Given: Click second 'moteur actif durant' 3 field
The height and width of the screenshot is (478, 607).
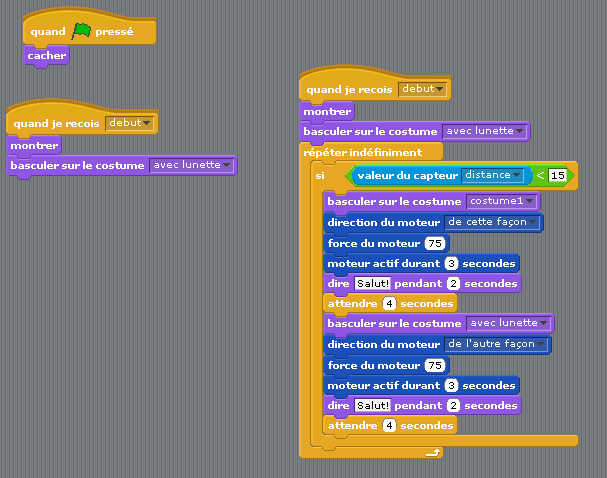Looking at the screenshot, I should pyautogui.click(x=451, y=385).
